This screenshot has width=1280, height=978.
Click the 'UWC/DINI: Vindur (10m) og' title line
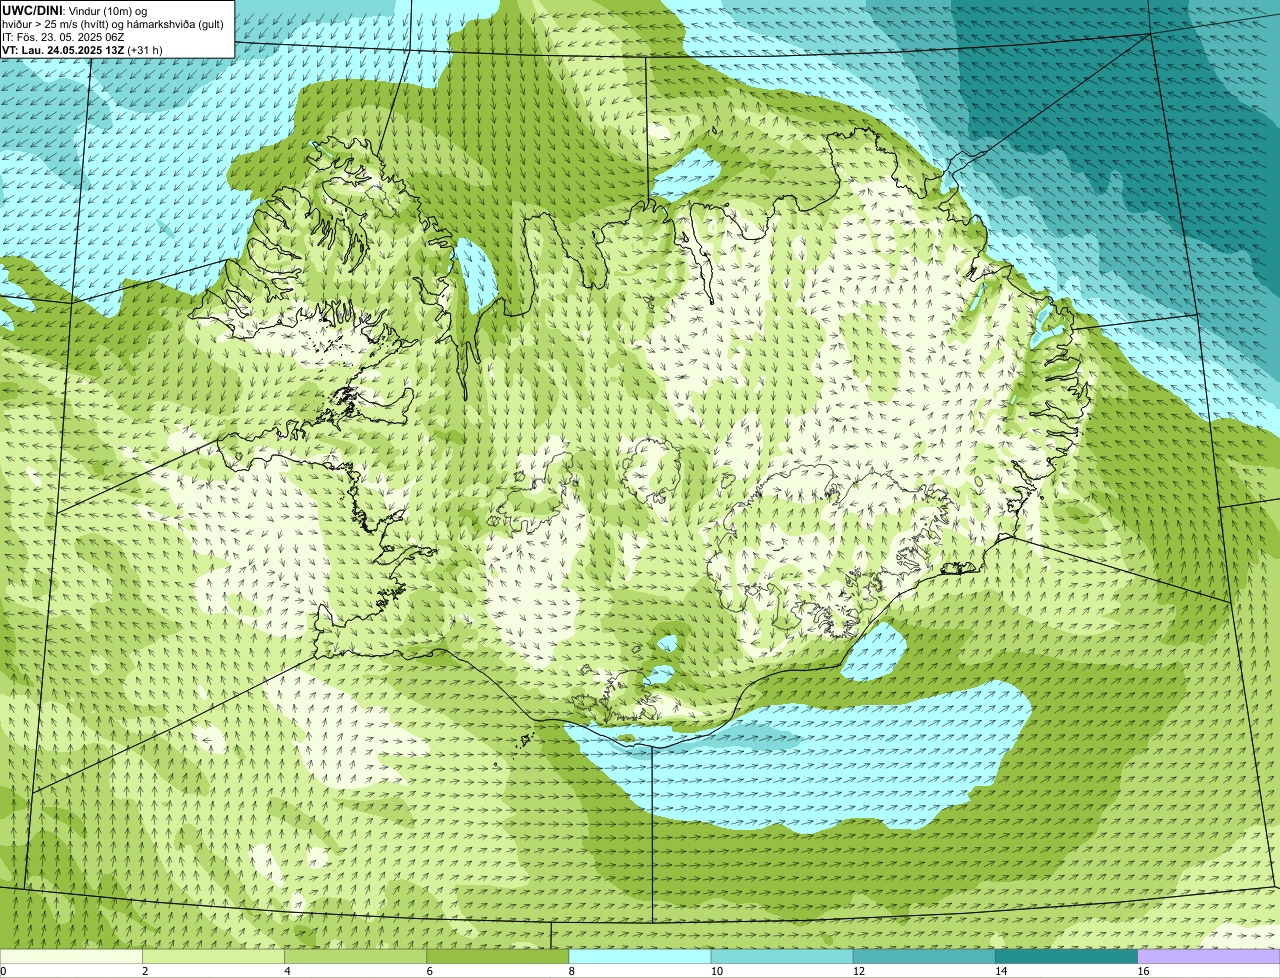(x=74, y=10)
